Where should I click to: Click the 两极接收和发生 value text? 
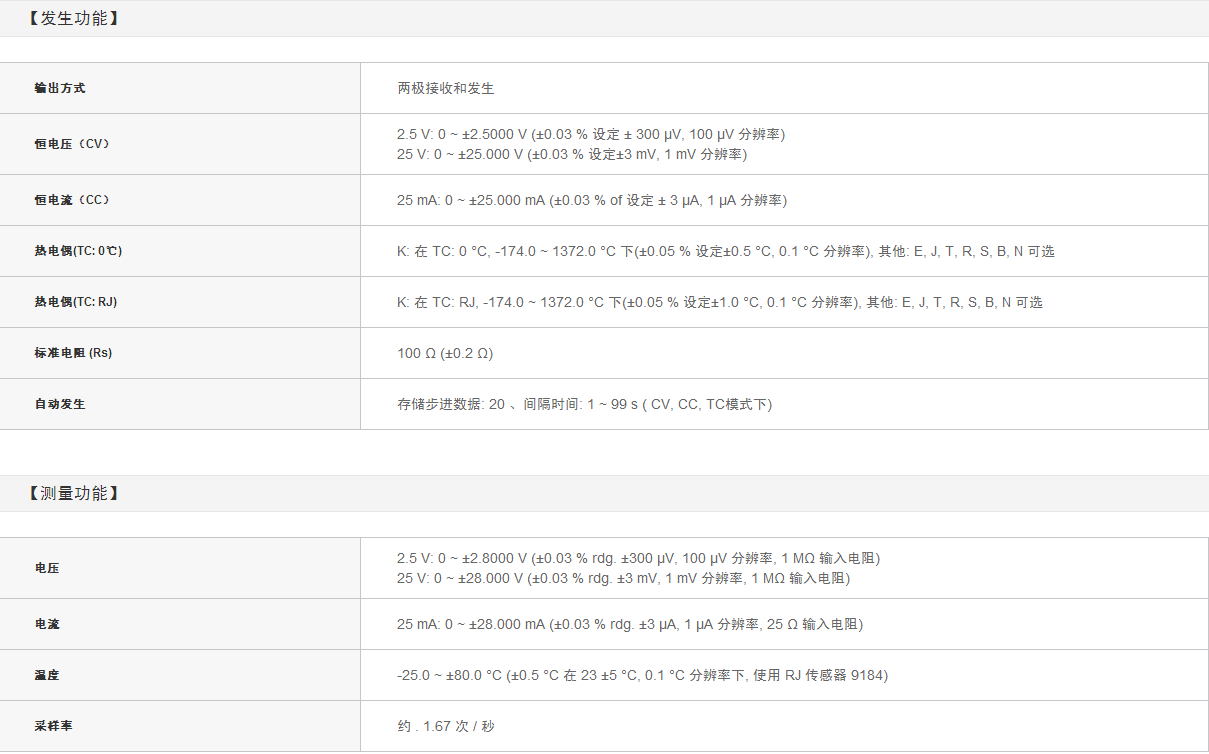446,88
